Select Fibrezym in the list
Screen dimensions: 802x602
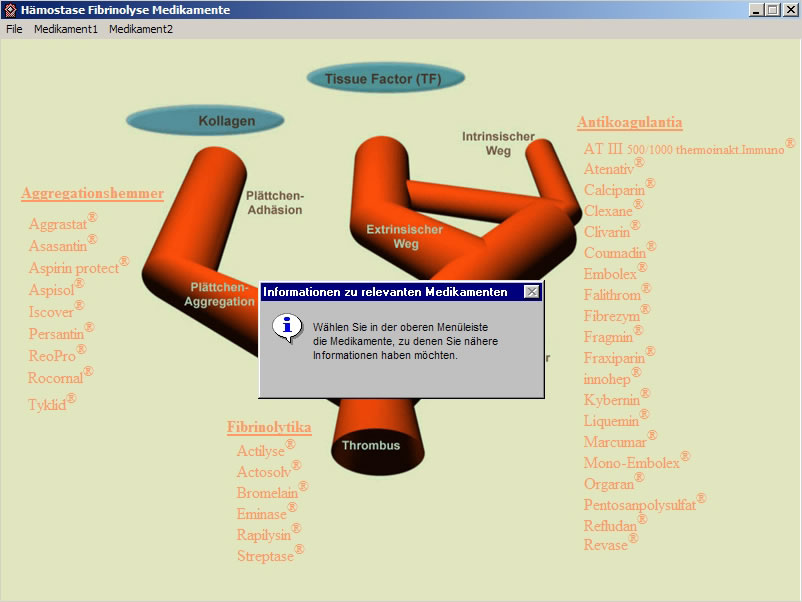(x=616, y=315)
